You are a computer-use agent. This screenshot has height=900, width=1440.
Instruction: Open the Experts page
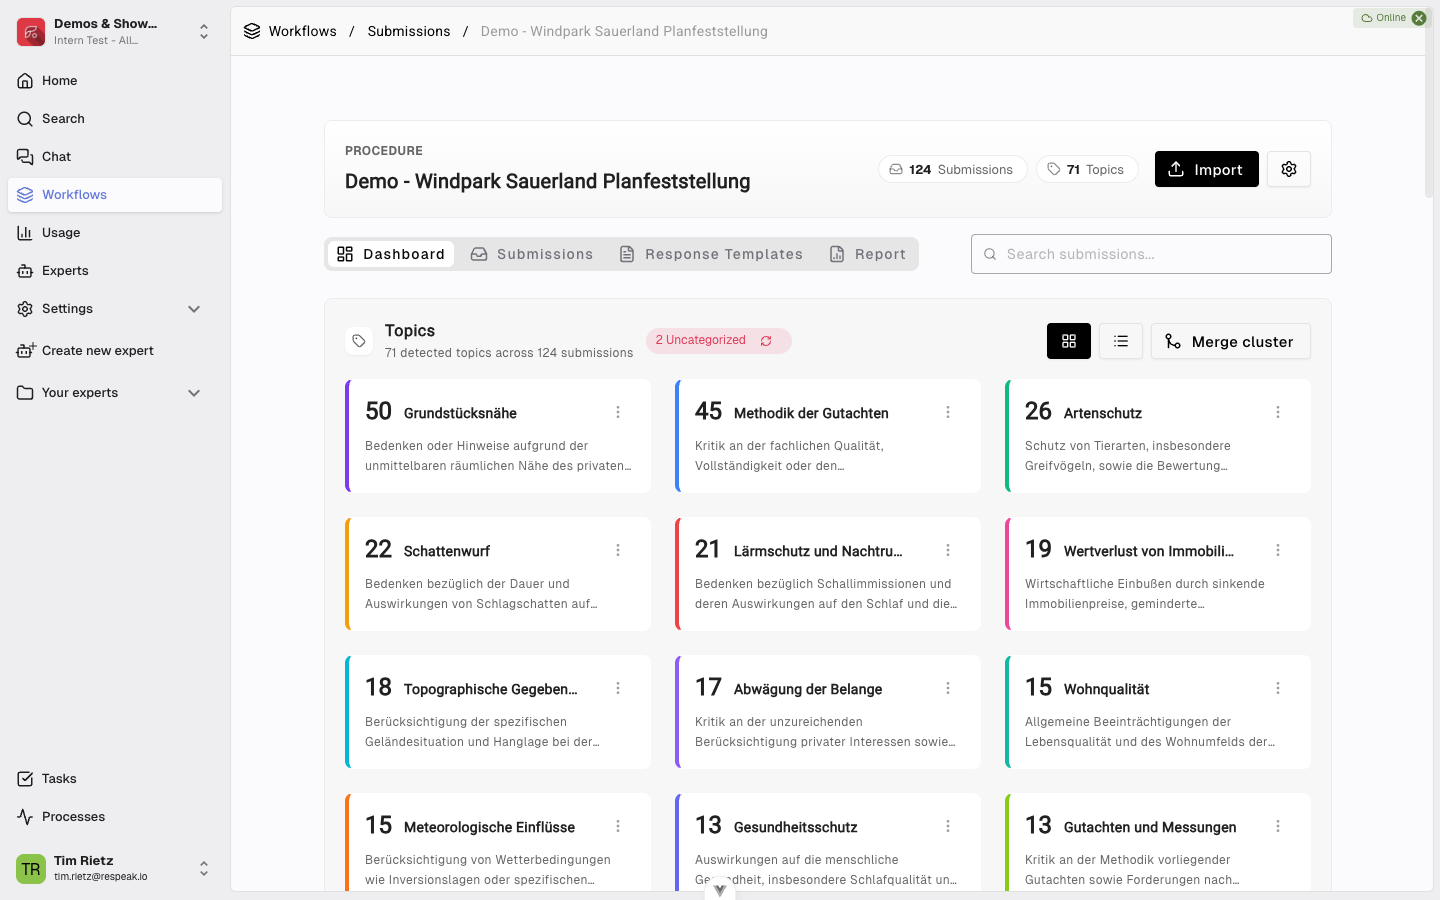(x=115, y=271)
